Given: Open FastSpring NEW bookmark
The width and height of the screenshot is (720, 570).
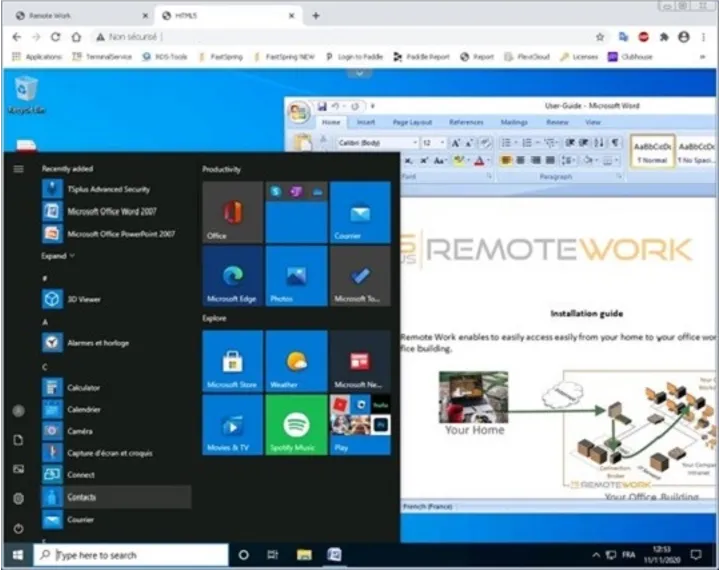Looking at the screenshot, I should pyautogui.click(x=285, y=57).
